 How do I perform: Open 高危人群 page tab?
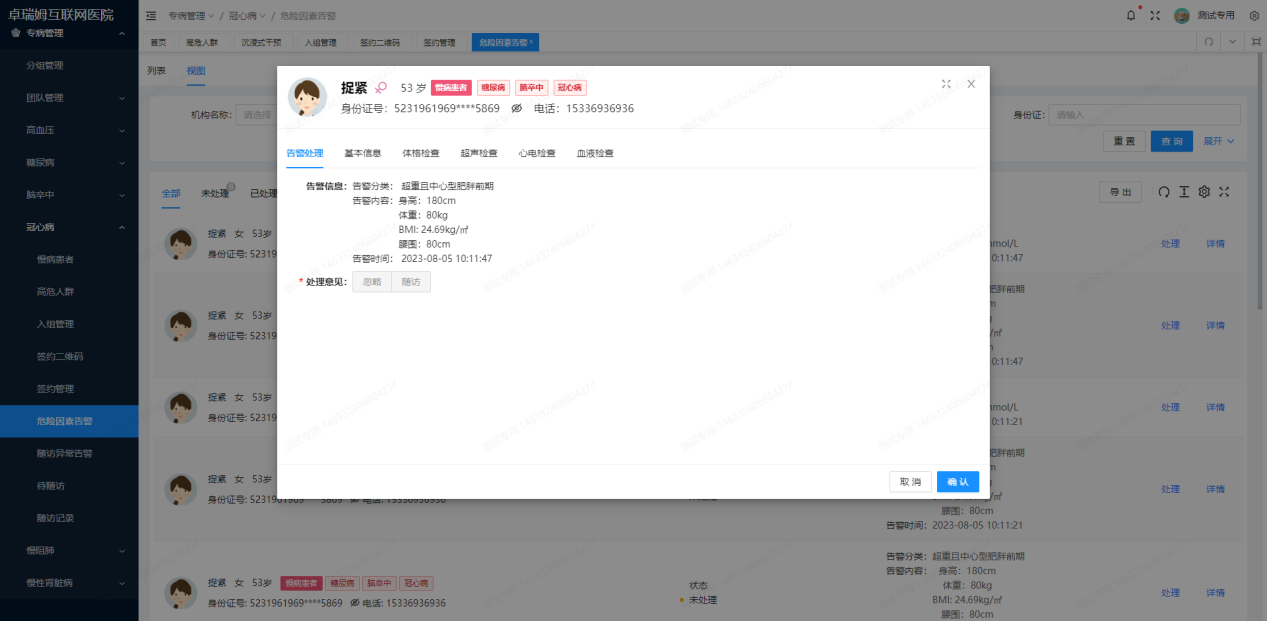(x=202, y=43)
